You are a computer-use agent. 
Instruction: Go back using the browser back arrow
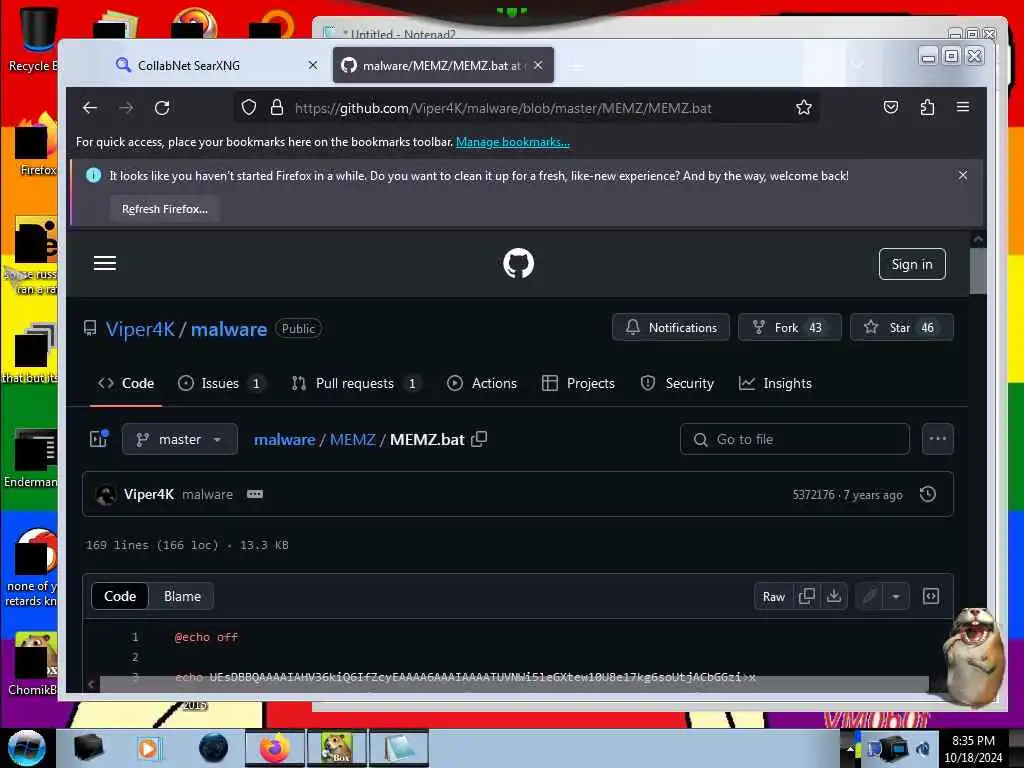click(x=89, y=108)
